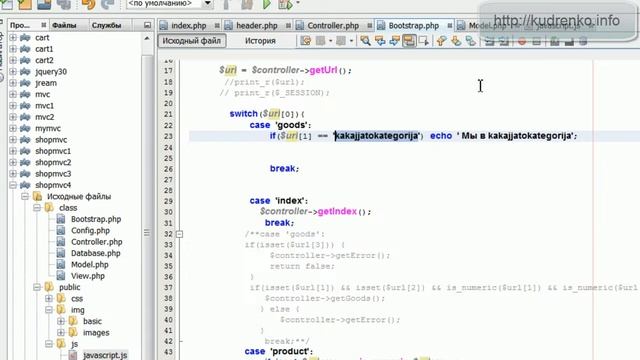Click the Find Selection magnifier icon
This screenshot has height=360, width=640.
click(x=365, y=41)
